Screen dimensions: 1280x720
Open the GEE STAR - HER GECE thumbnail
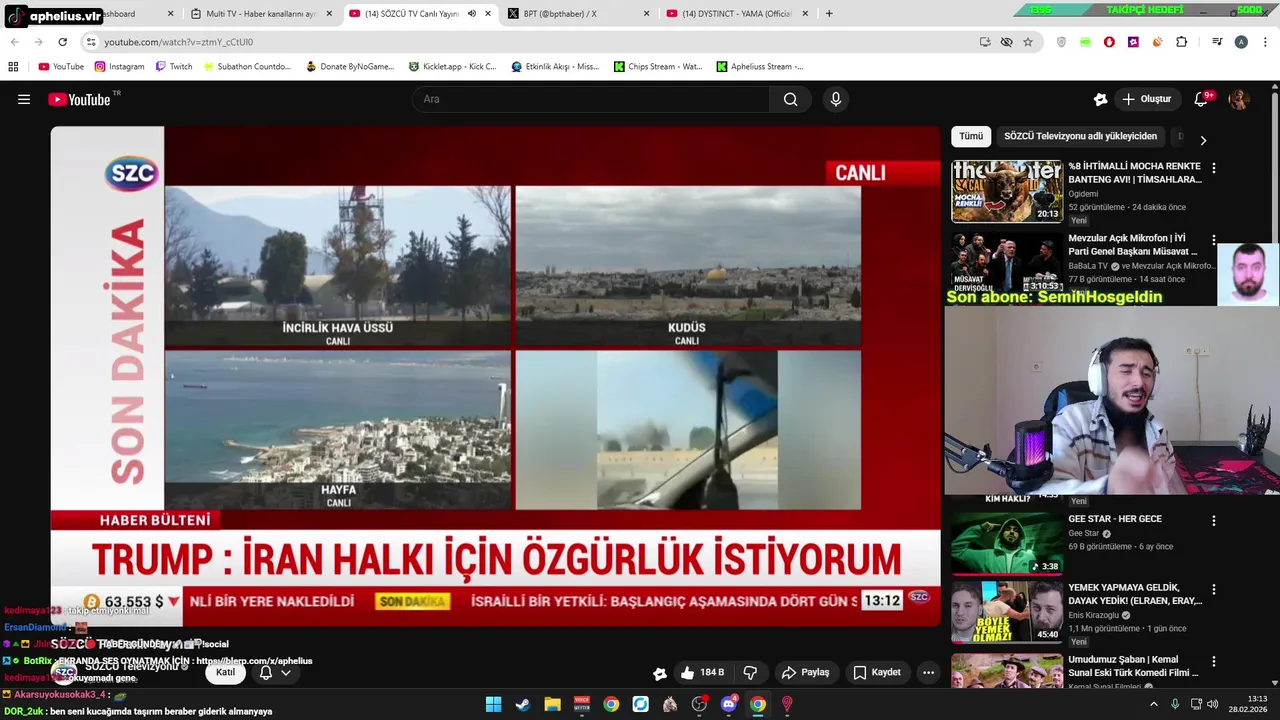click(x=1006, y=543)
